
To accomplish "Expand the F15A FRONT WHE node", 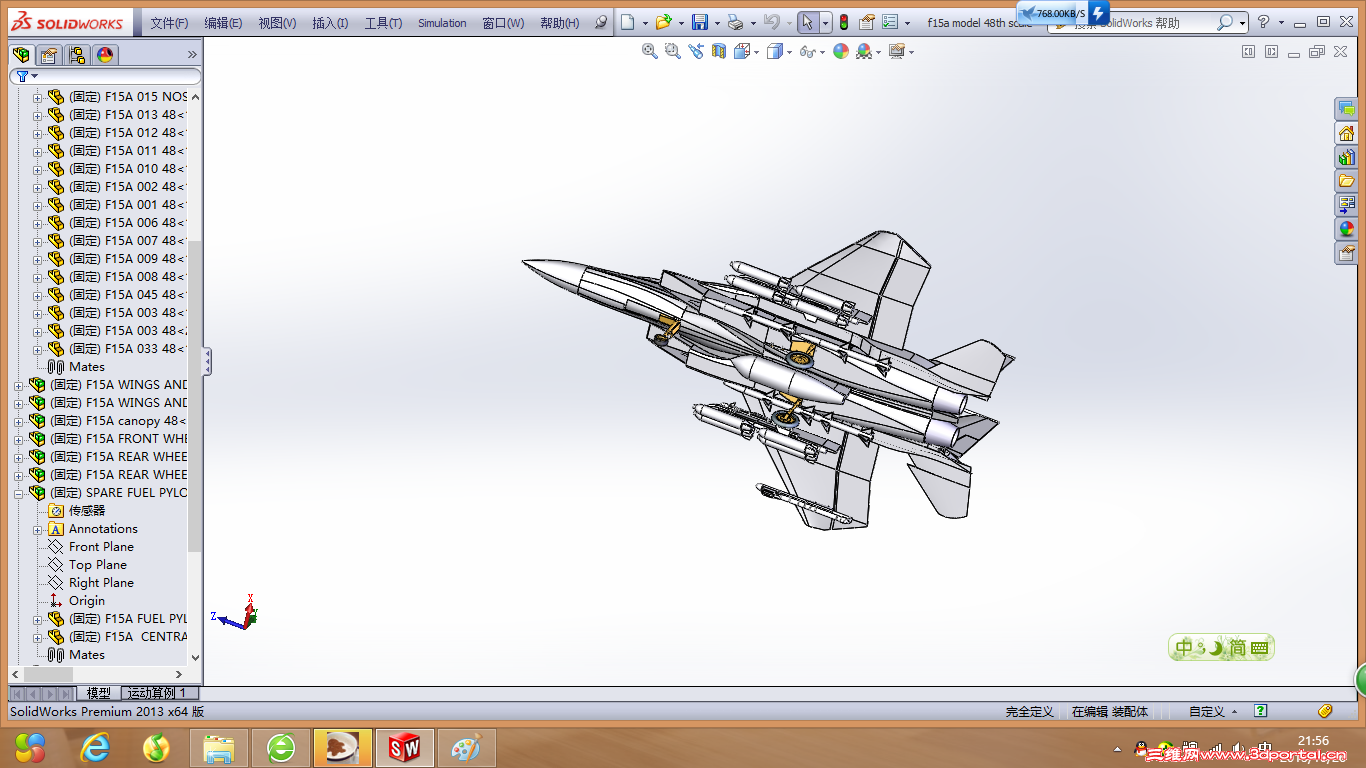I will (19, 439).
